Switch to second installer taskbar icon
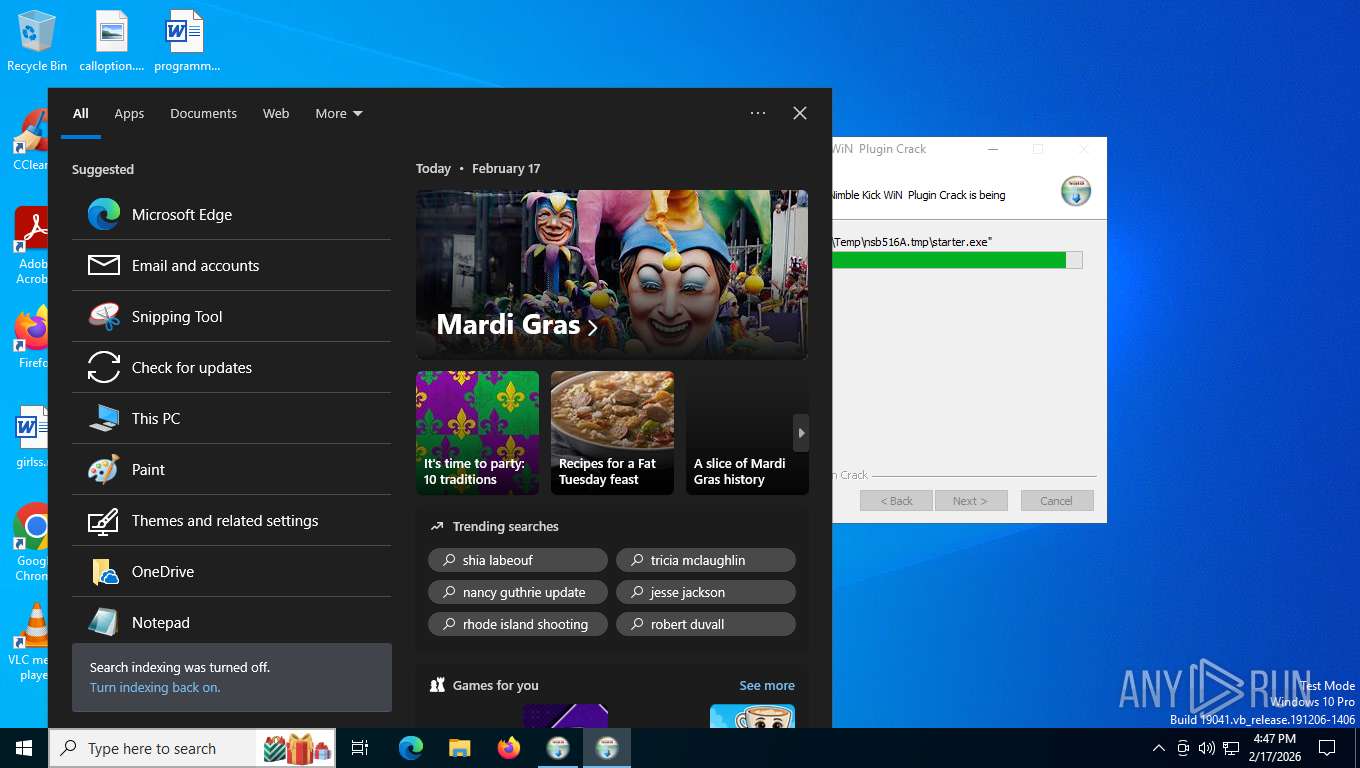 pyautogui.click(x=607, y=748)
